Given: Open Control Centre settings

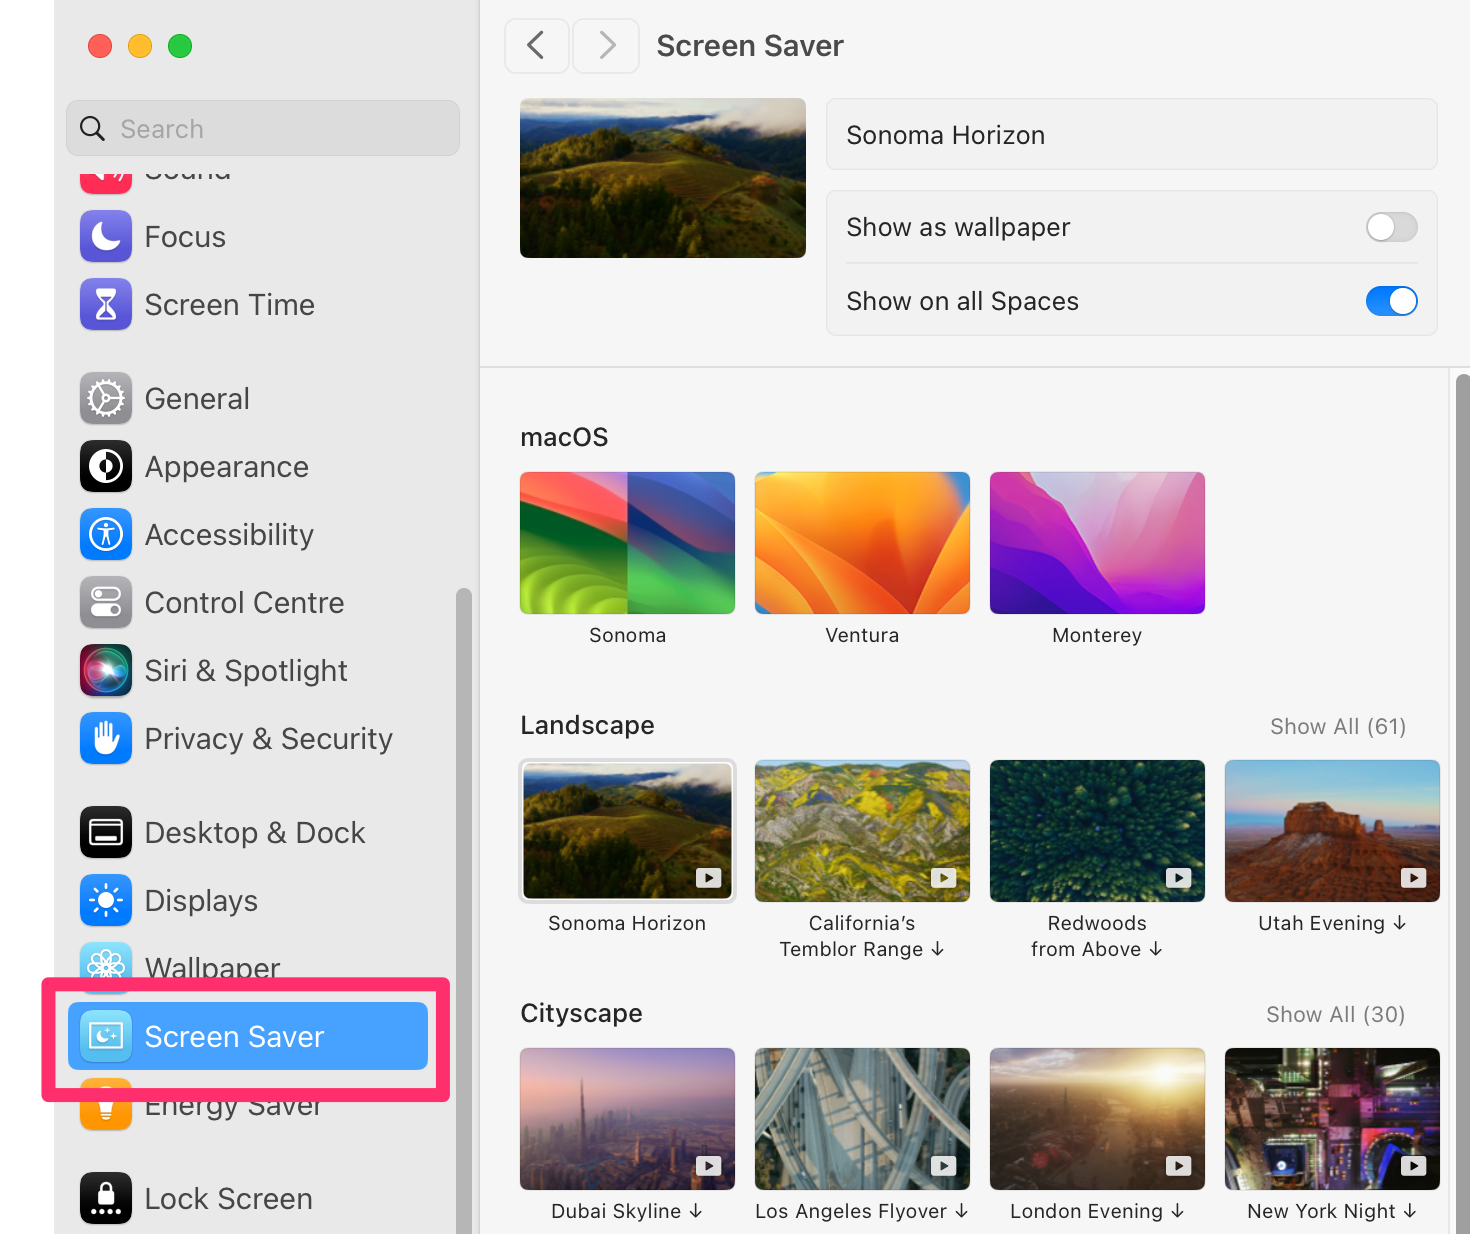Looking at the screenshot, I should (x=248, y=602).
